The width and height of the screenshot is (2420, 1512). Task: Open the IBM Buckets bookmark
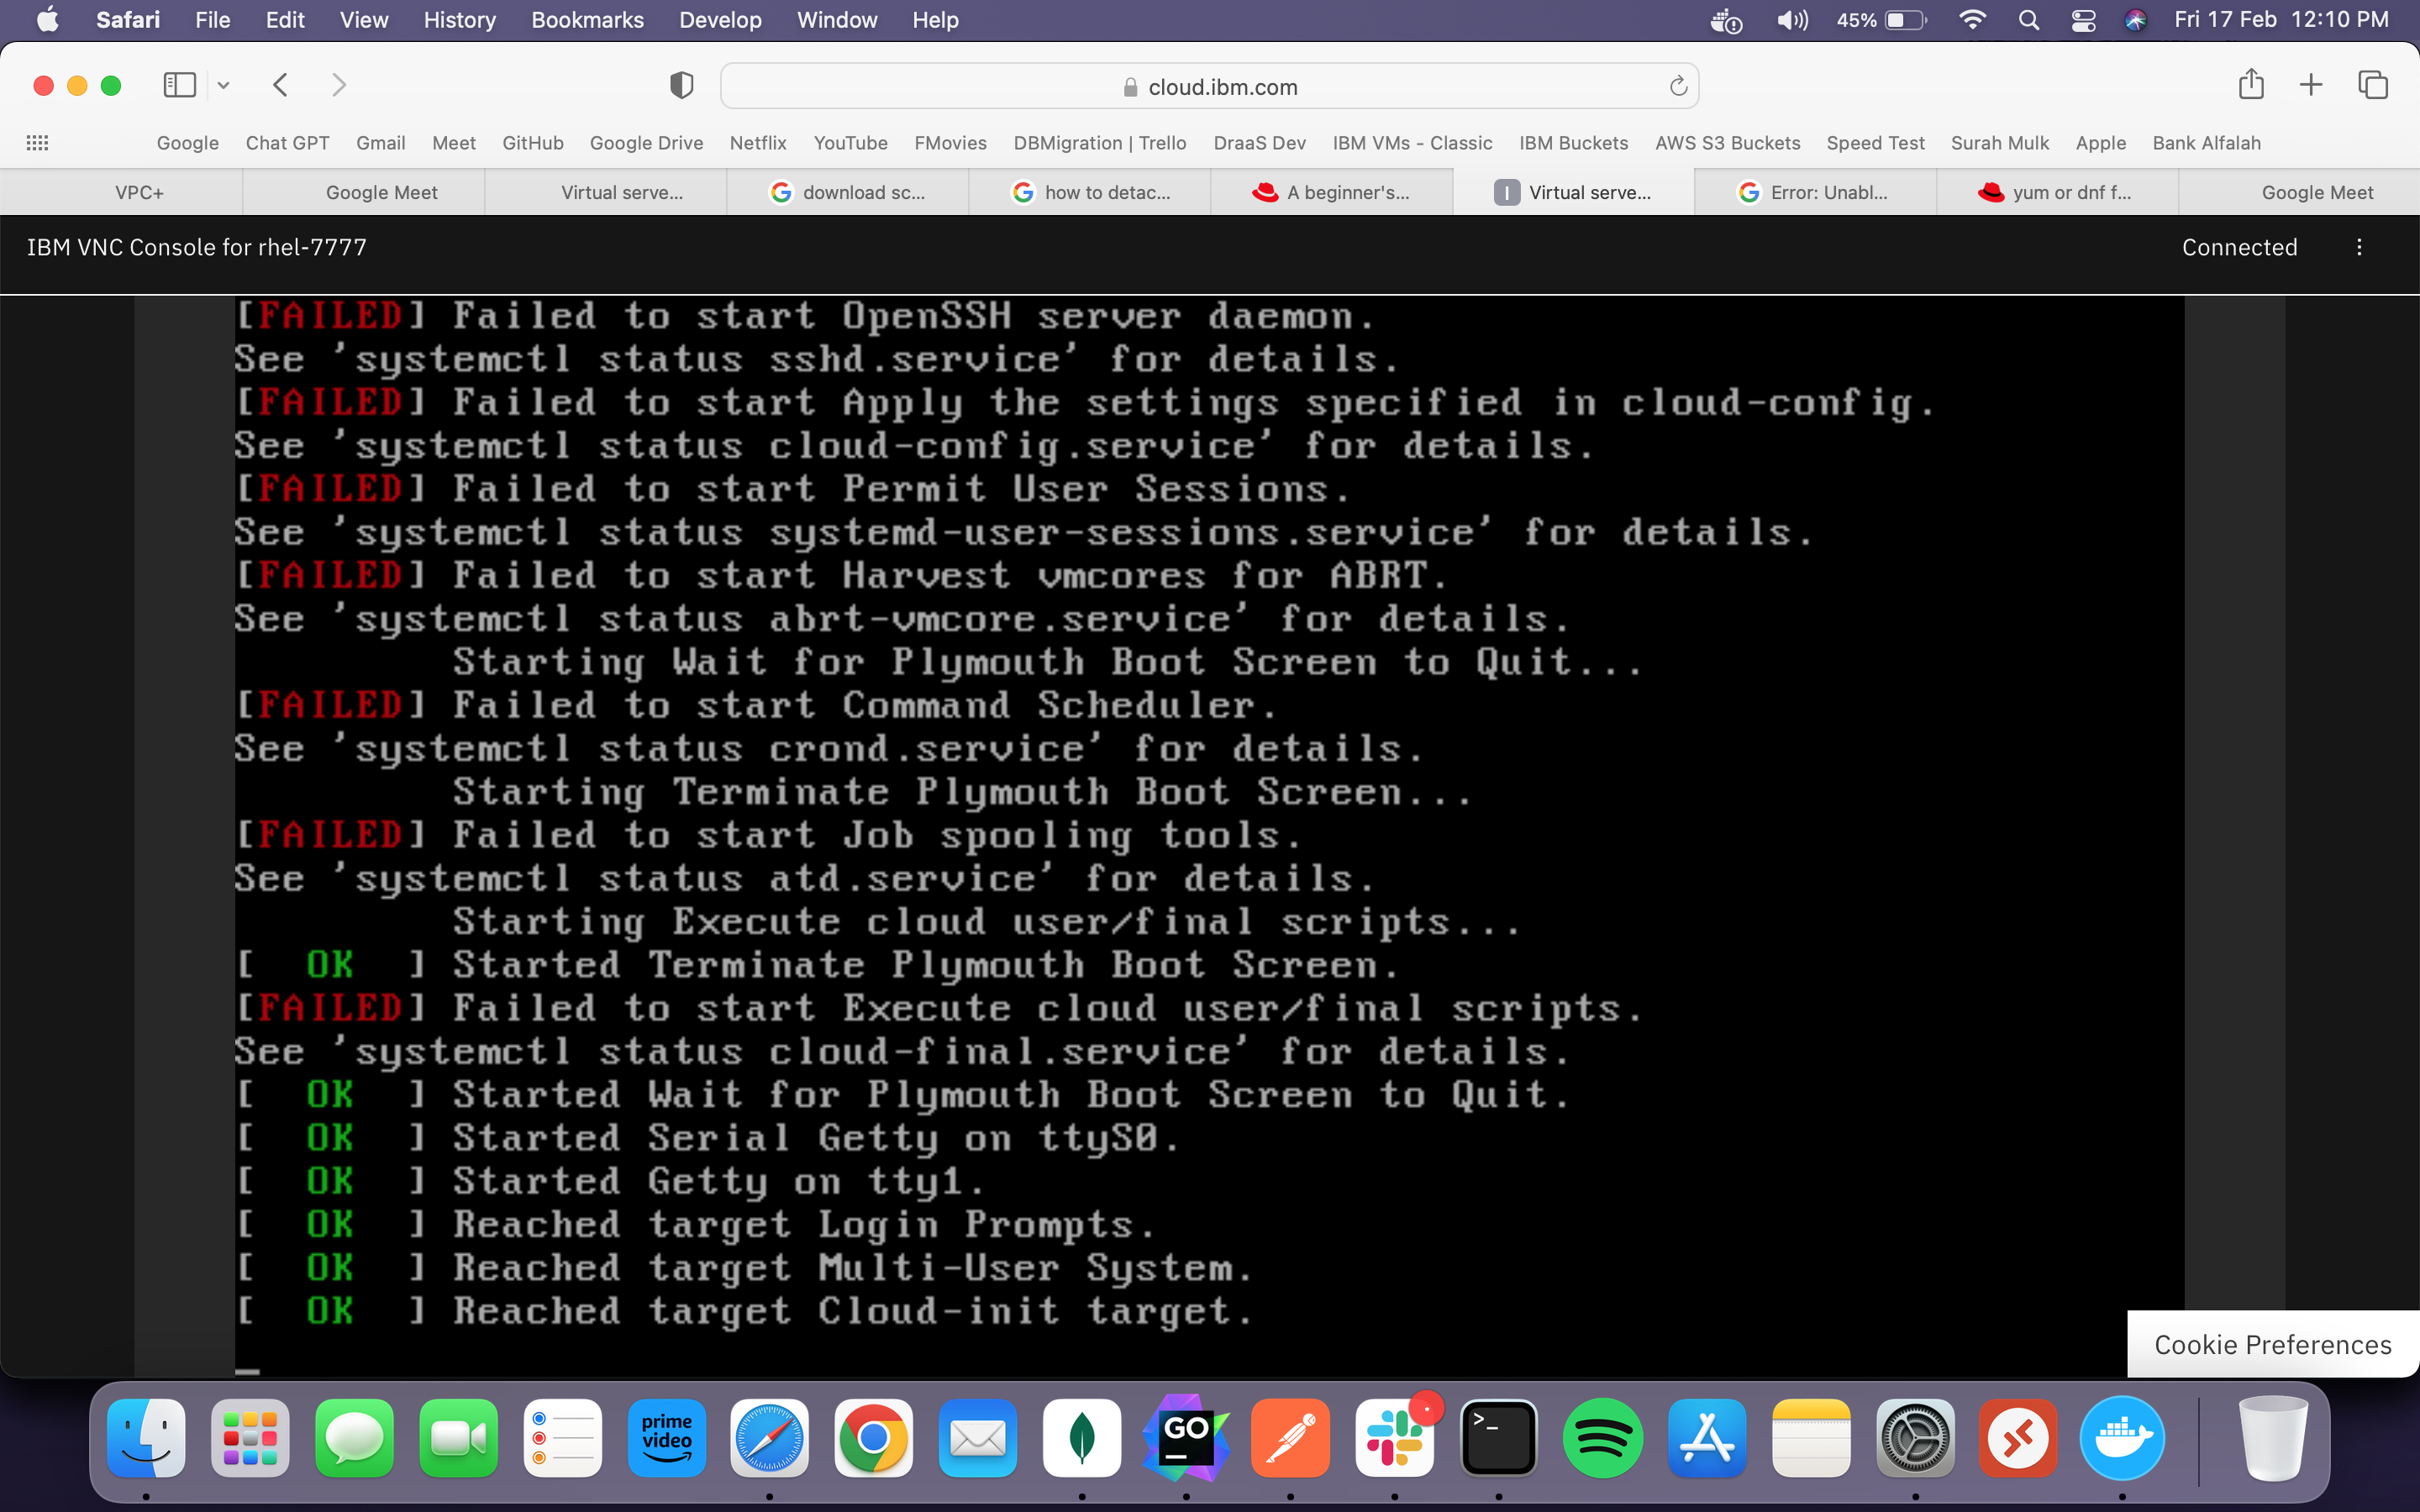pyautogui.click(x=1573, y=143)
